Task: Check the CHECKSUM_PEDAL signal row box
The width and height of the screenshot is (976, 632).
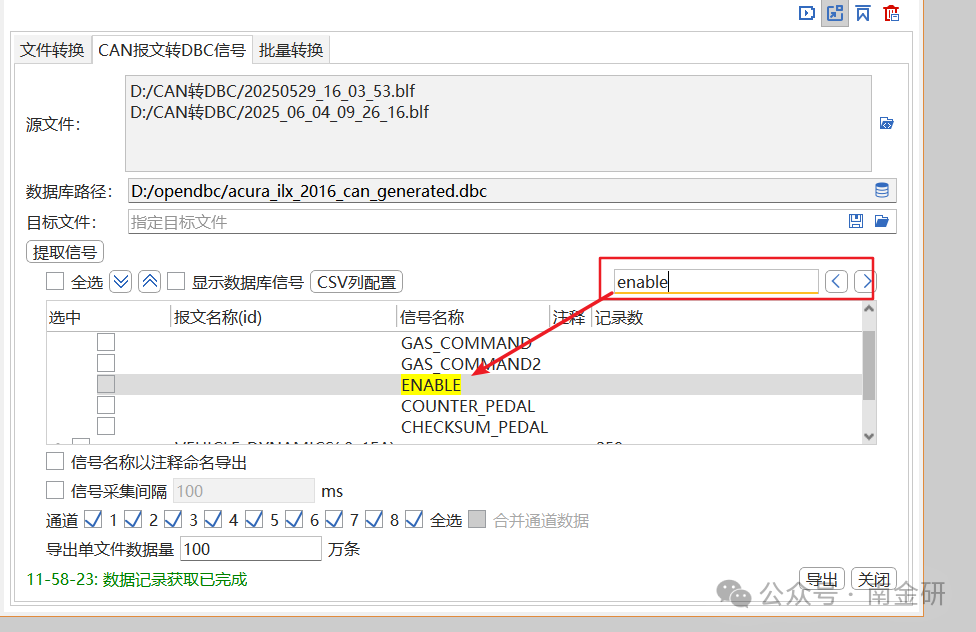Action: (106, 427)
